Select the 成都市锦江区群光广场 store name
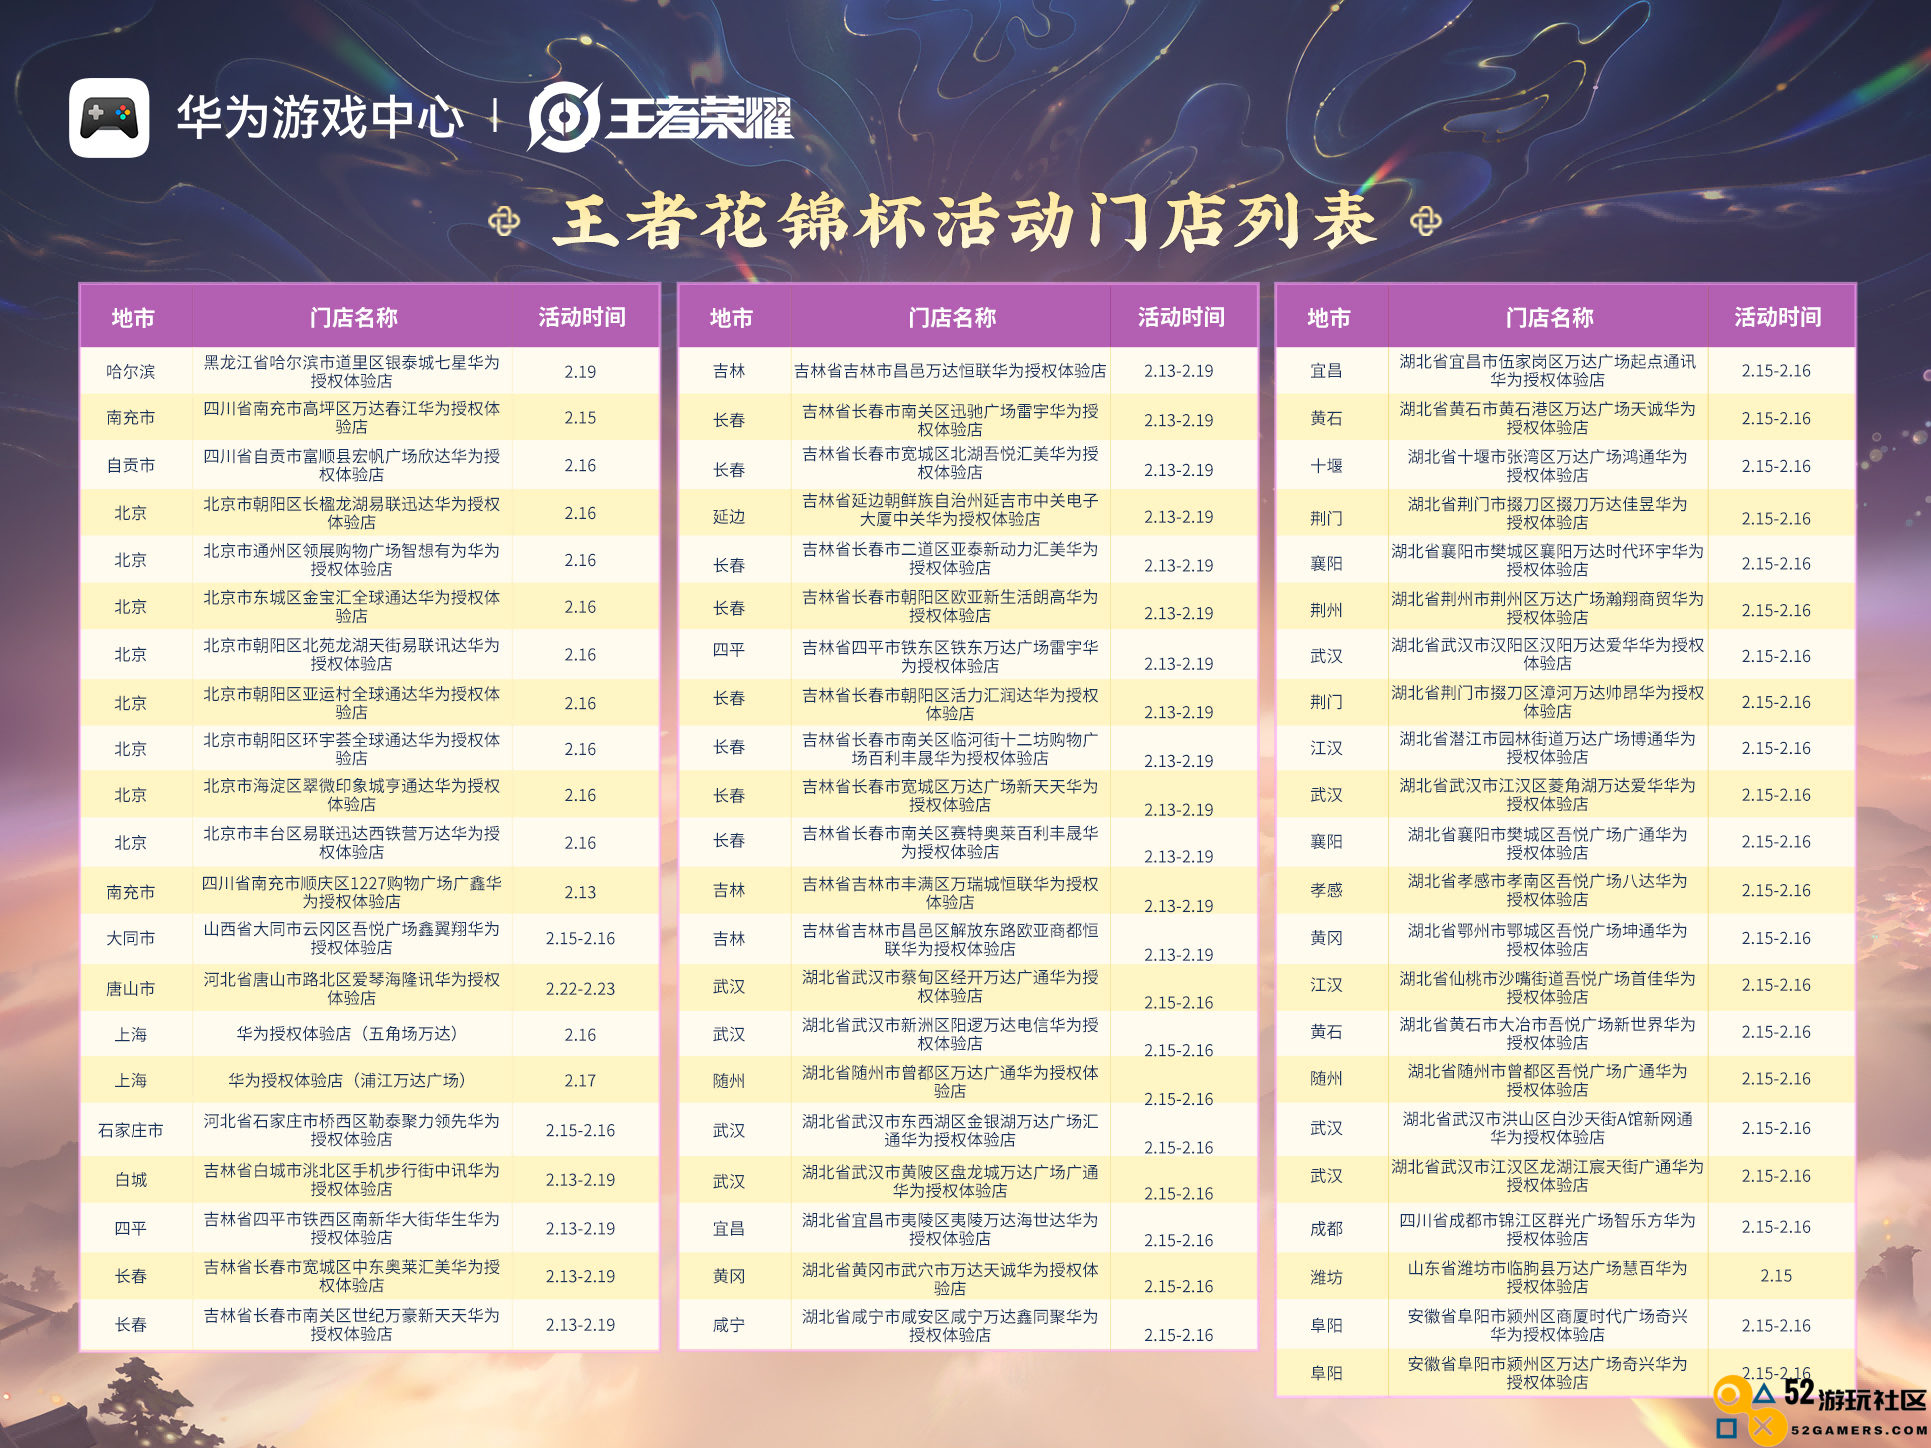Viewport: 1931px width, 1448px height. pos(1548,1229)
